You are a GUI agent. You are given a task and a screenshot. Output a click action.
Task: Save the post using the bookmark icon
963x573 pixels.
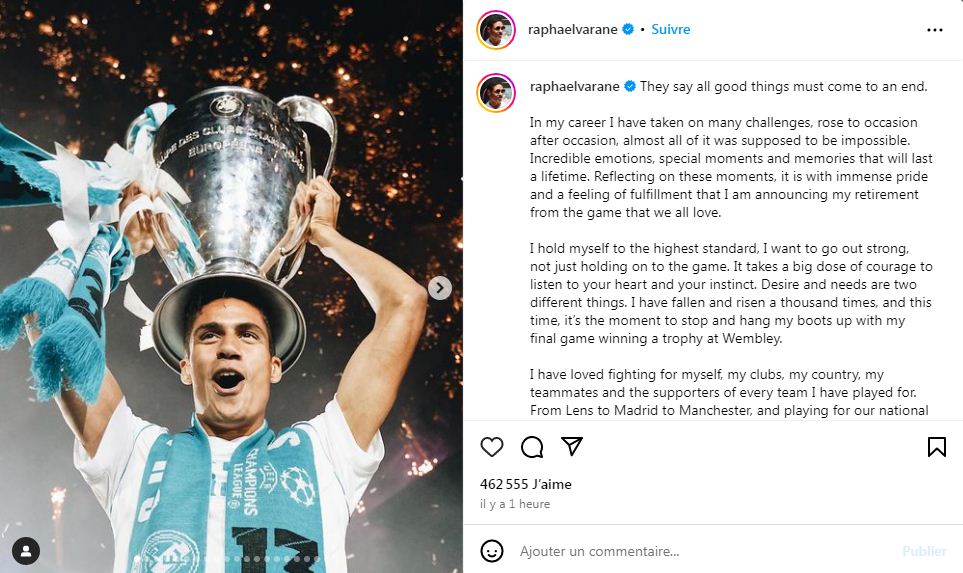[x=936, y=447]
